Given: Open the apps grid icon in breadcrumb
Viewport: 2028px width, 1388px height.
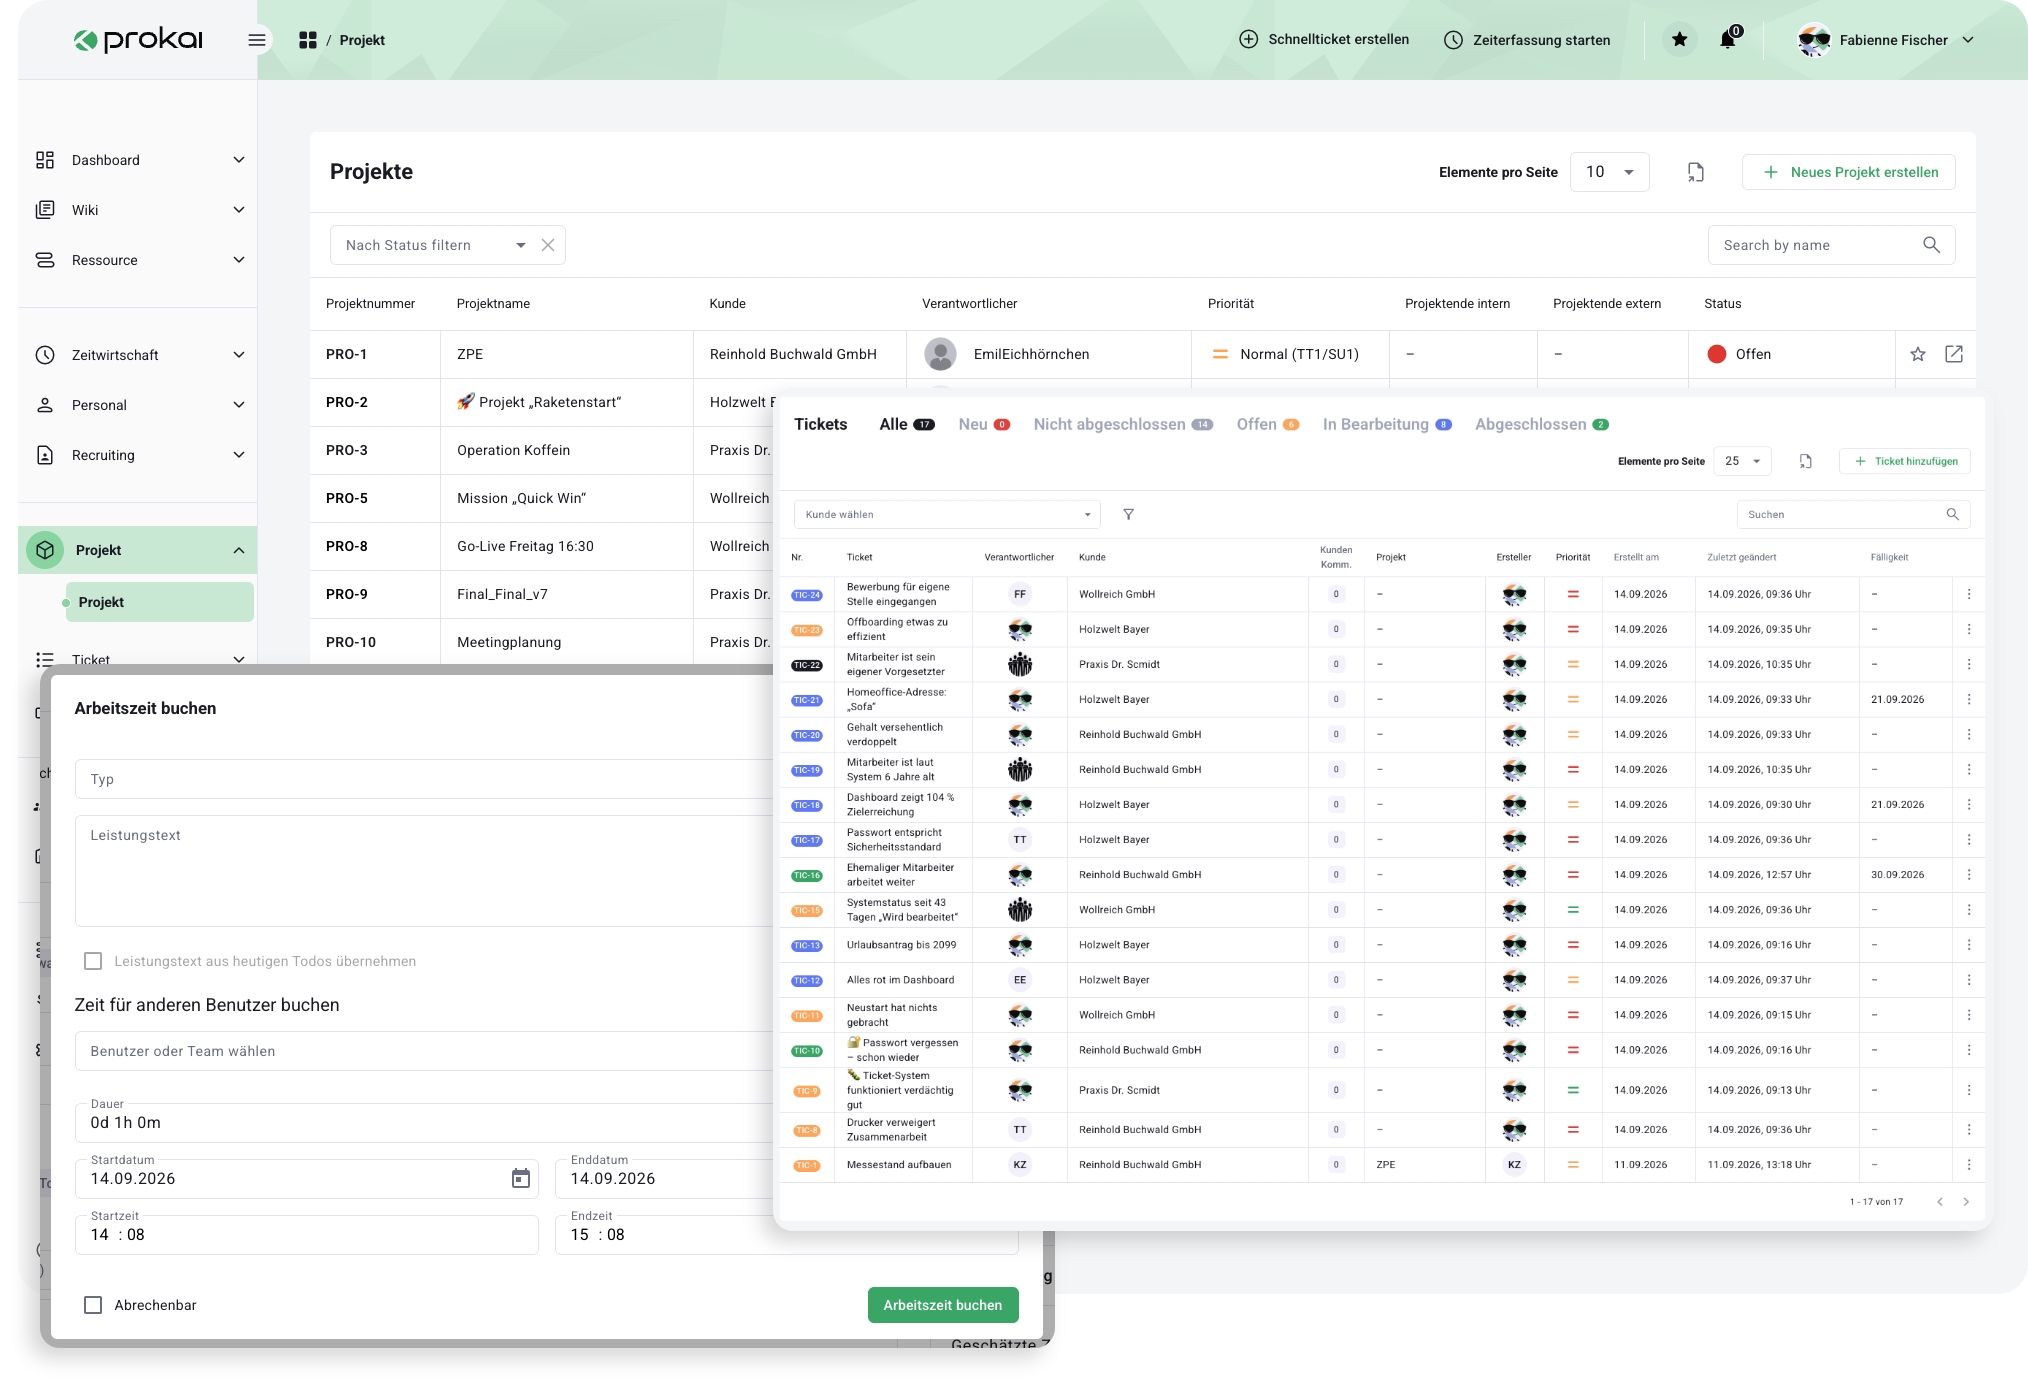Looking at the screenshot, I should 308,40.
